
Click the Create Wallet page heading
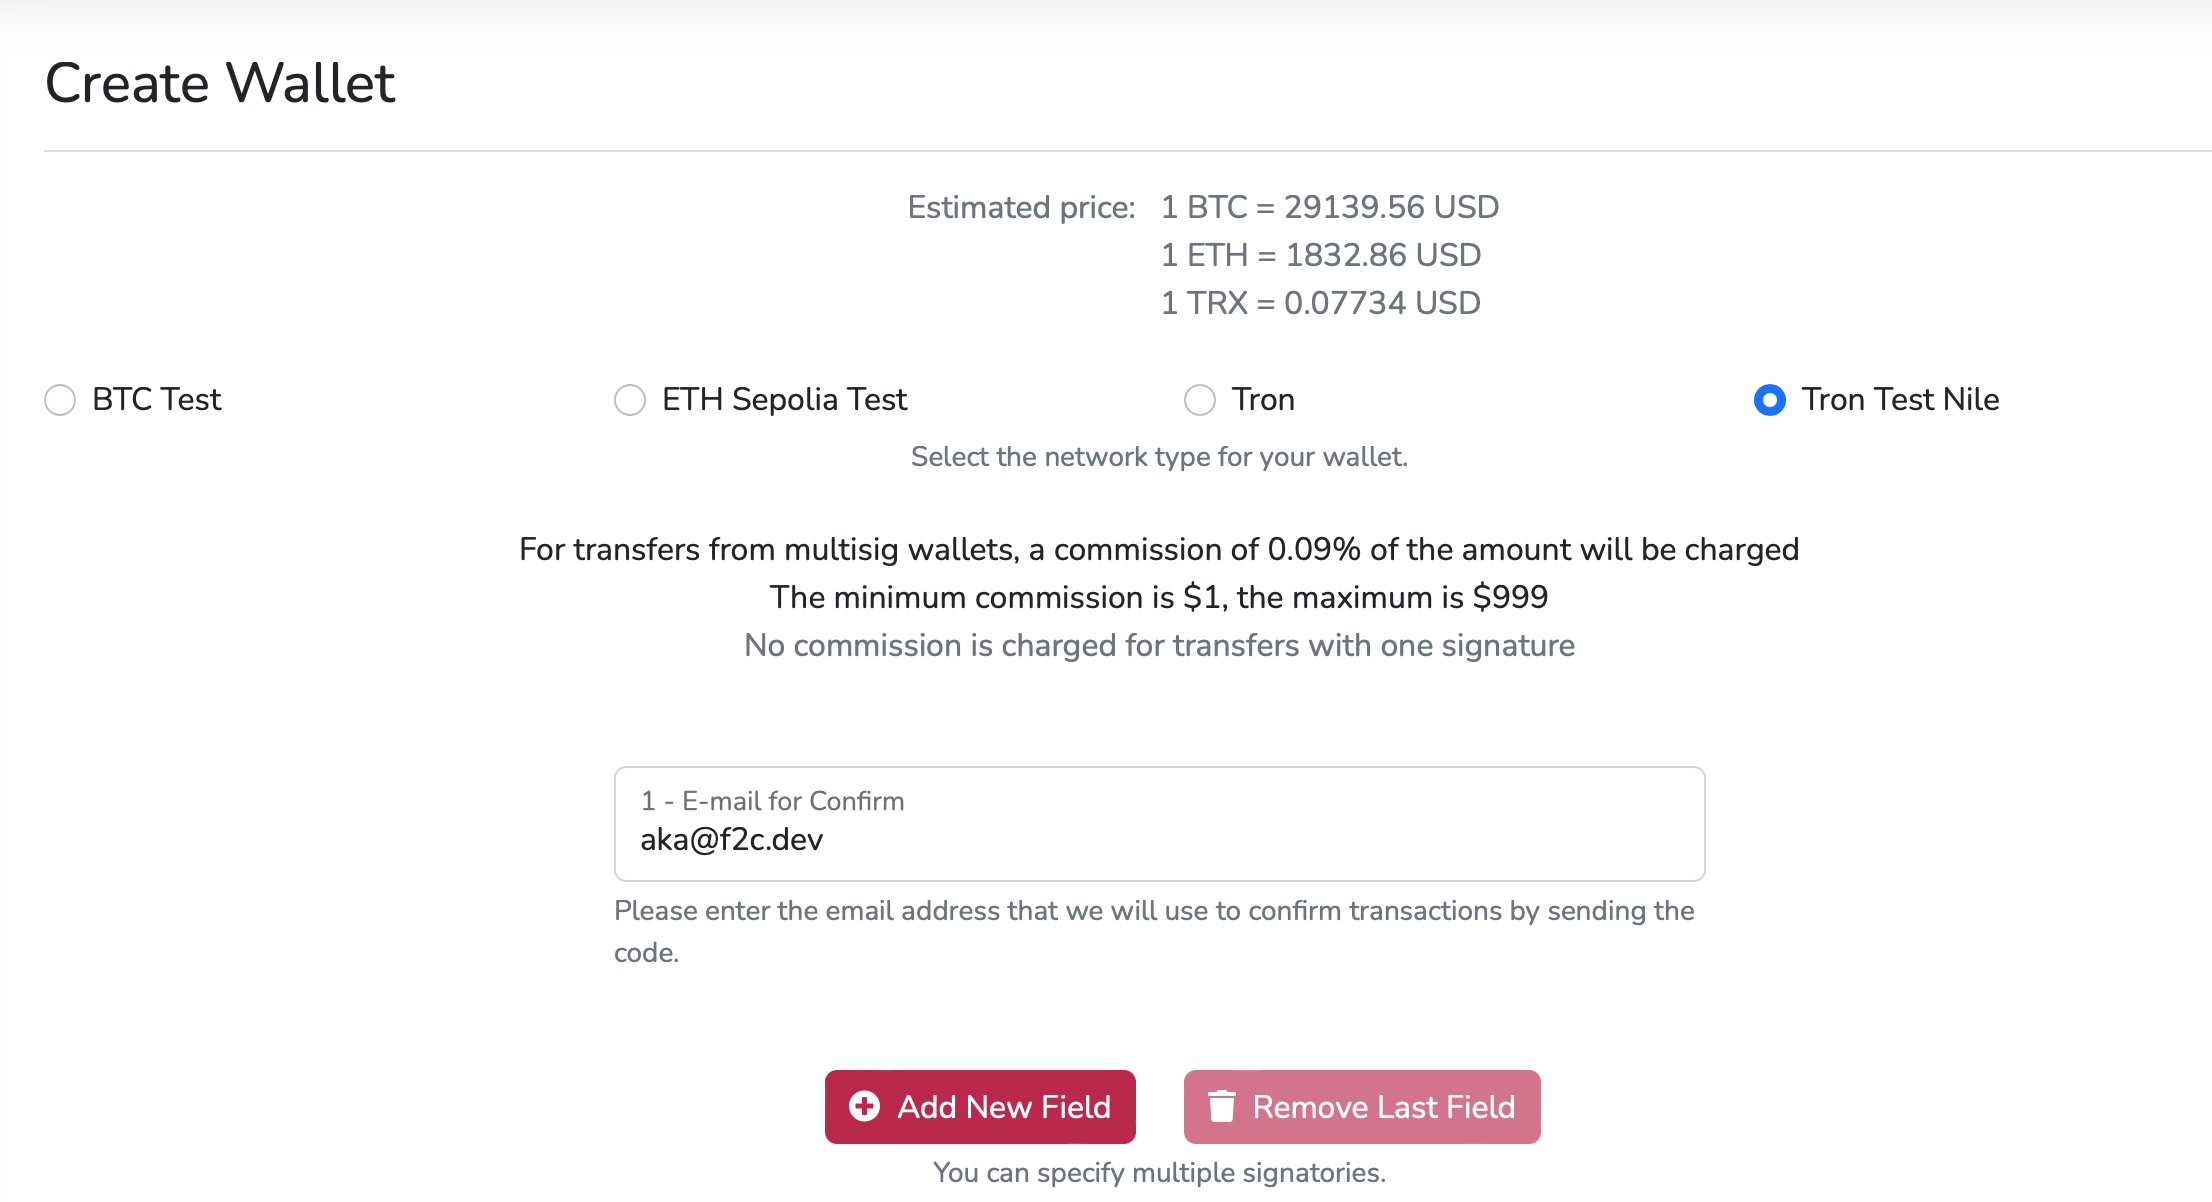click(220, 83)
